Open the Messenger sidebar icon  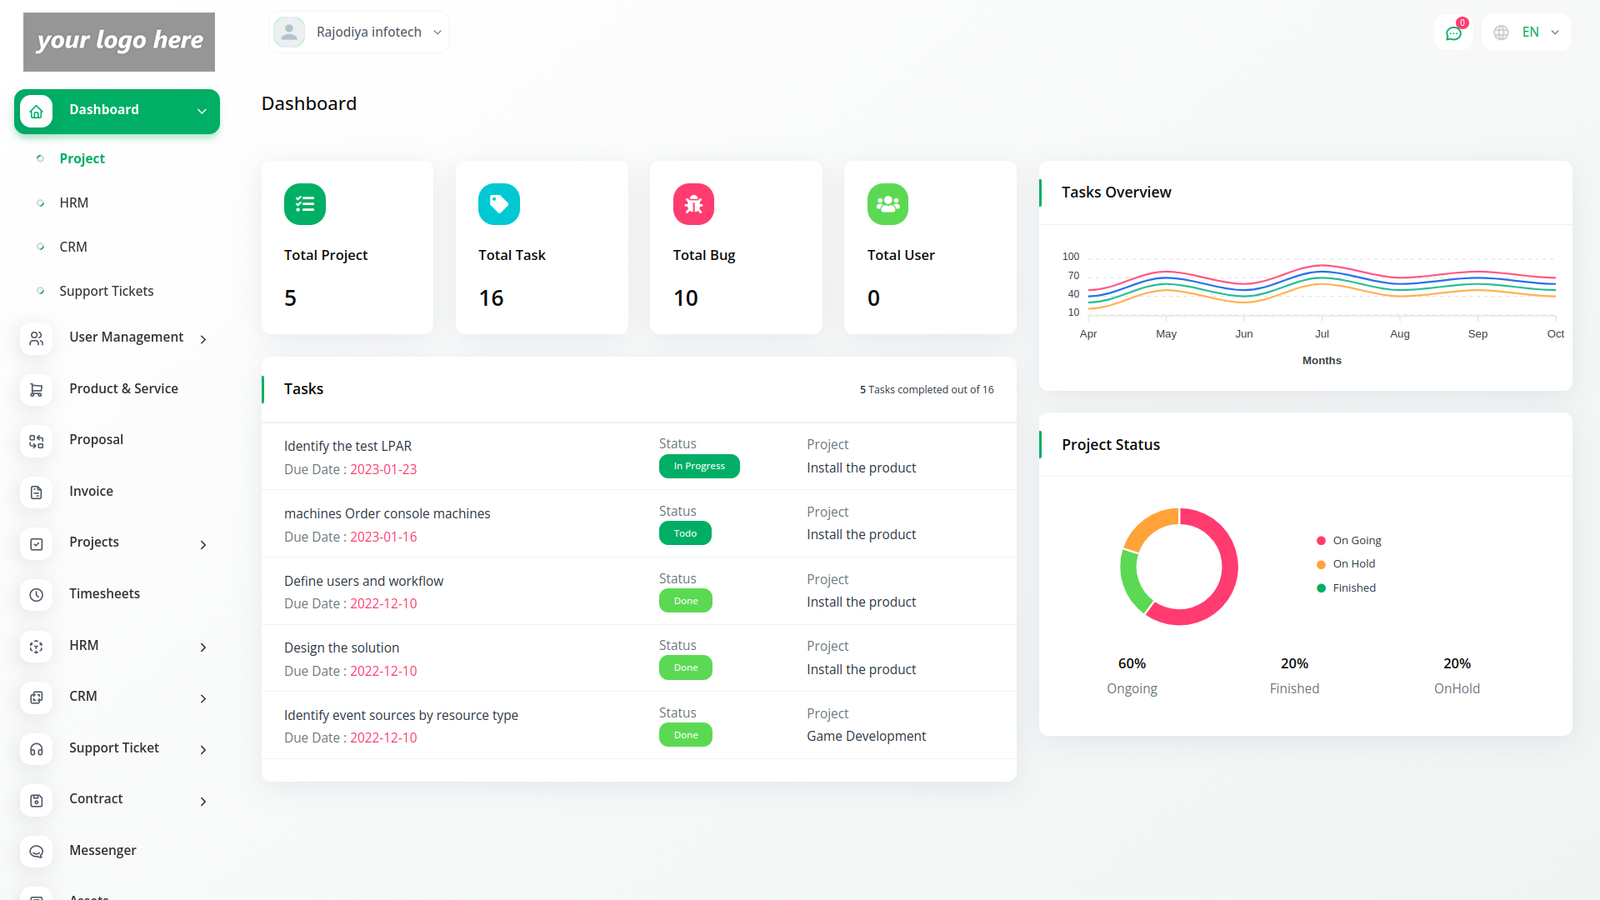click(x=37, y=851)
